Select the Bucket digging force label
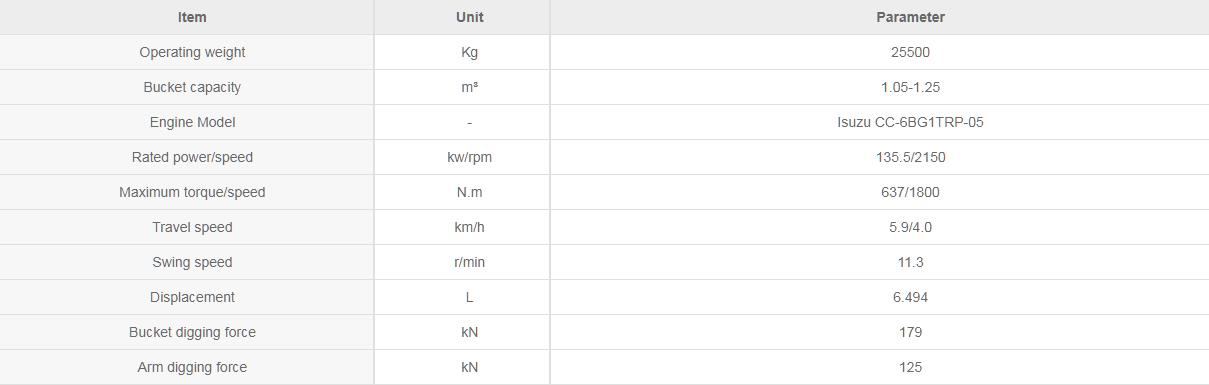 point(192,332)
